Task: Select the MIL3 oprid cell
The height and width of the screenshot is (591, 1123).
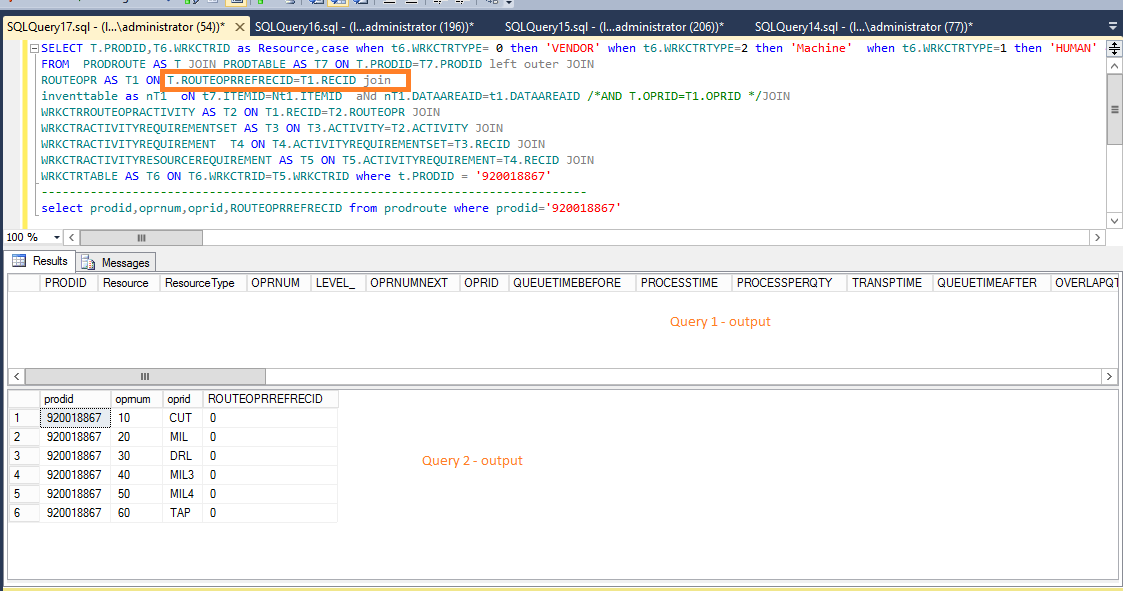Action: coord(182,475)
